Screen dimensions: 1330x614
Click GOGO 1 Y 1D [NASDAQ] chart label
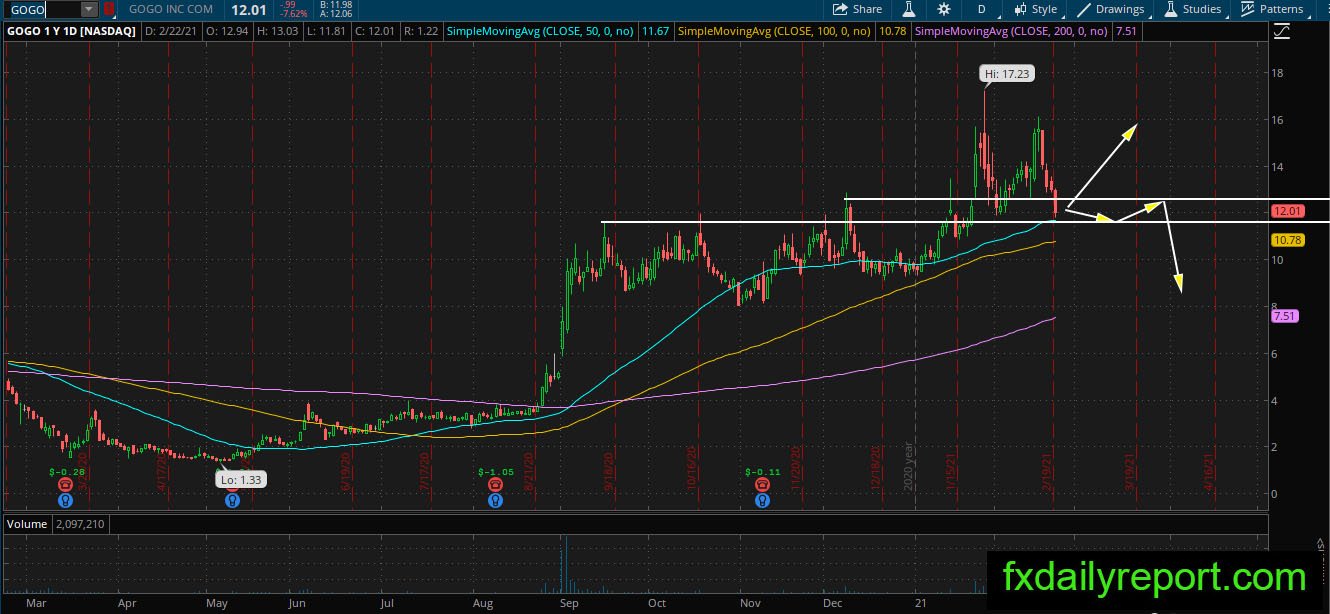pos(72,32)
